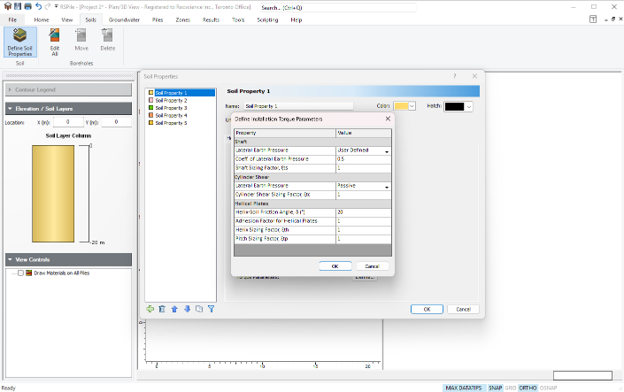
Task: Click OK in torque parameters dialog
Action: (x=335, y=266)
